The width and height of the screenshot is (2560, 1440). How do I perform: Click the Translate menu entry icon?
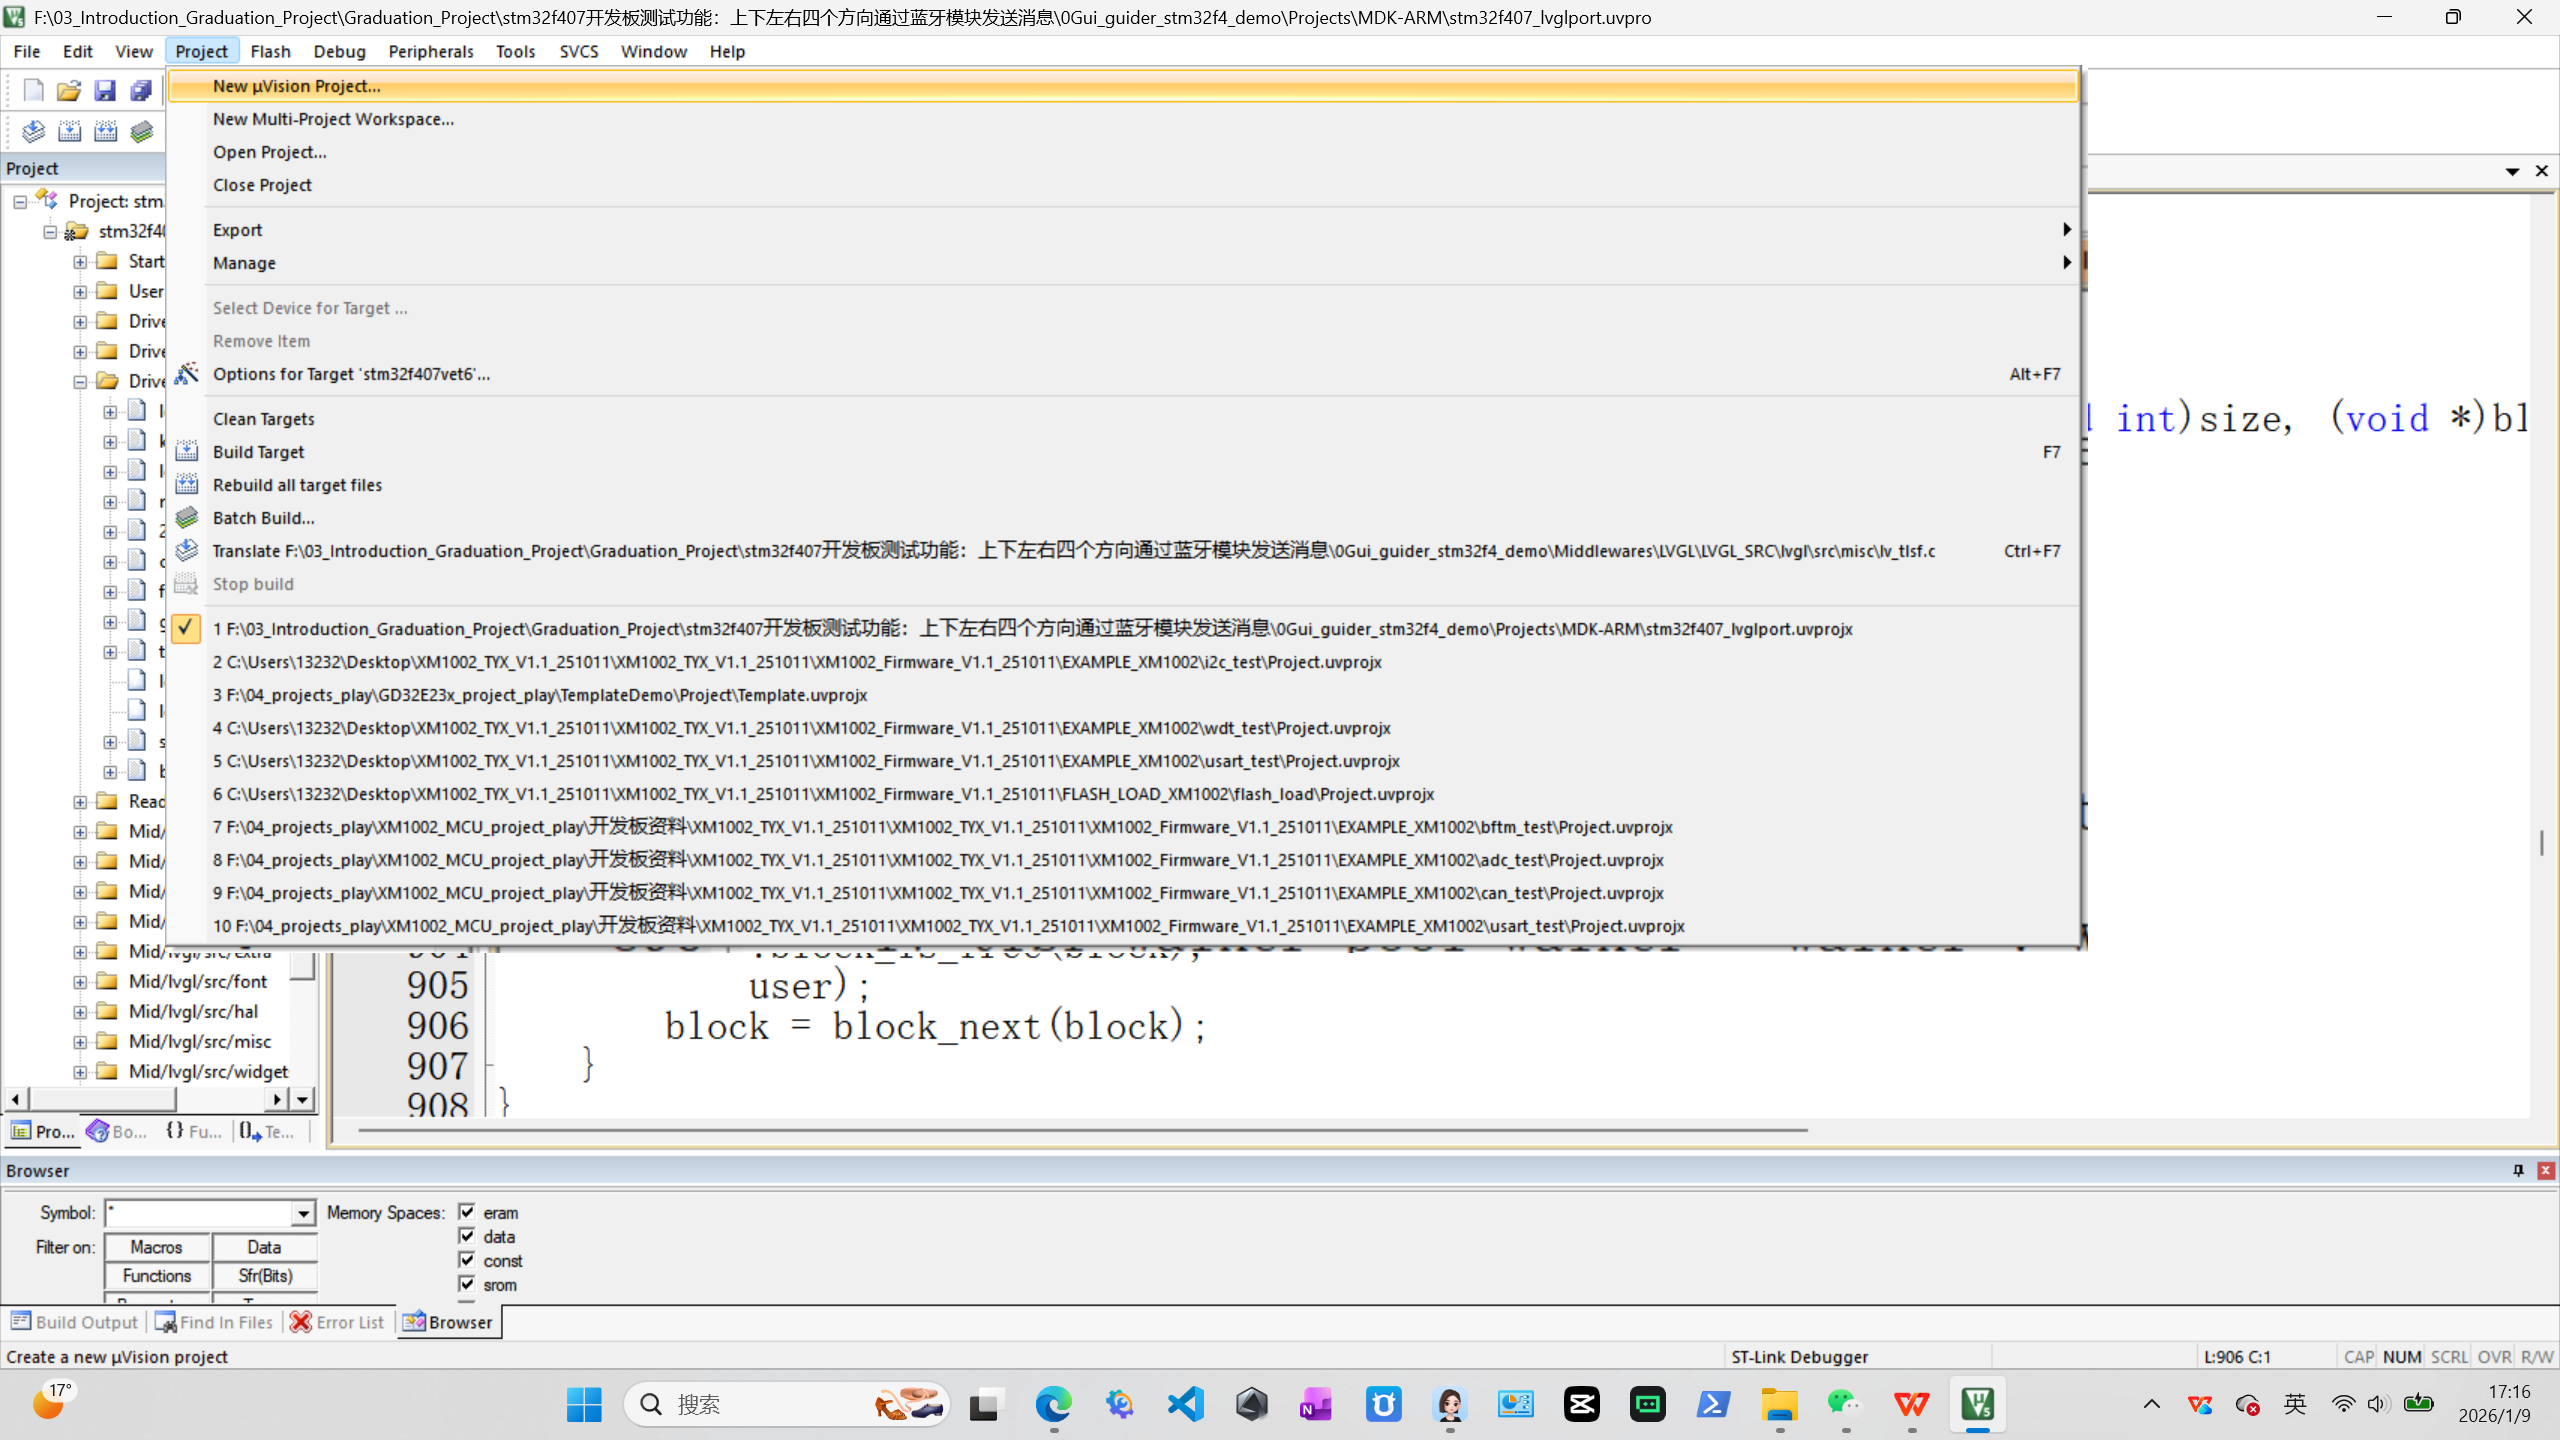(186, 551)
